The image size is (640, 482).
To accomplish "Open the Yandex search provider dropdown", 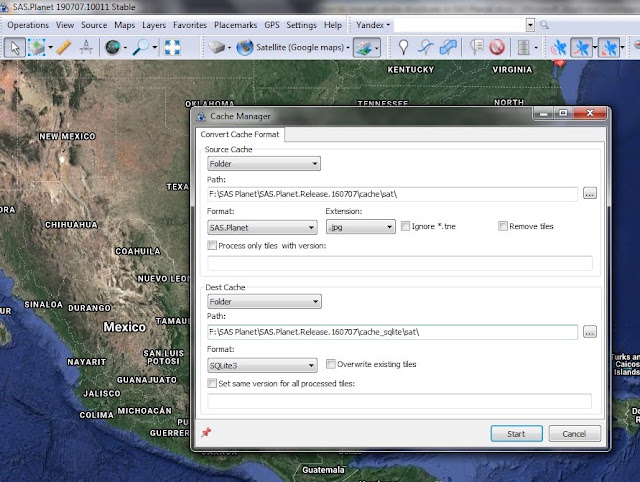I will 373,25.
